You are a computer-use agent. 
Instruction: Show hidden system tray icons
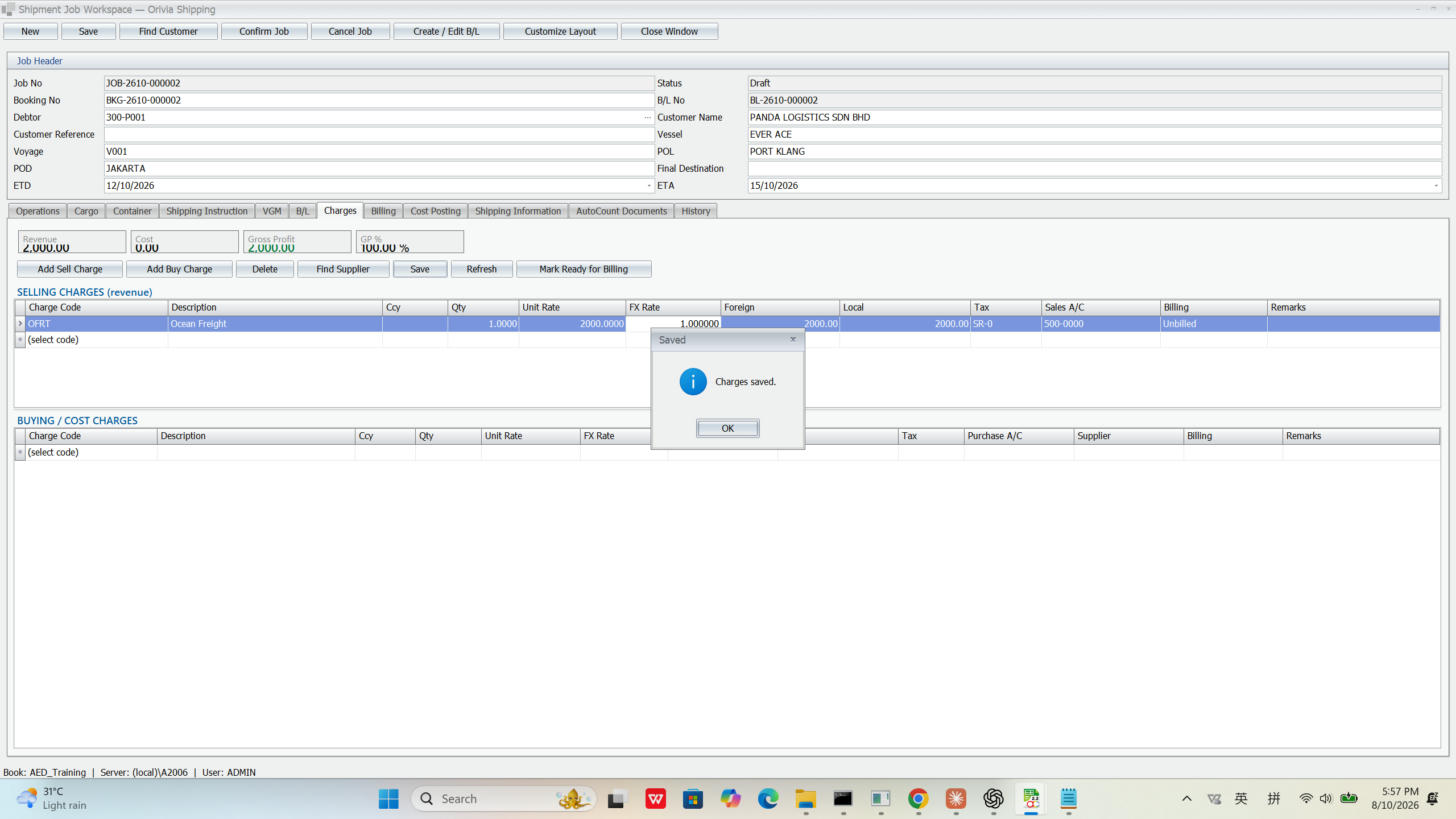click(1187, 798)
